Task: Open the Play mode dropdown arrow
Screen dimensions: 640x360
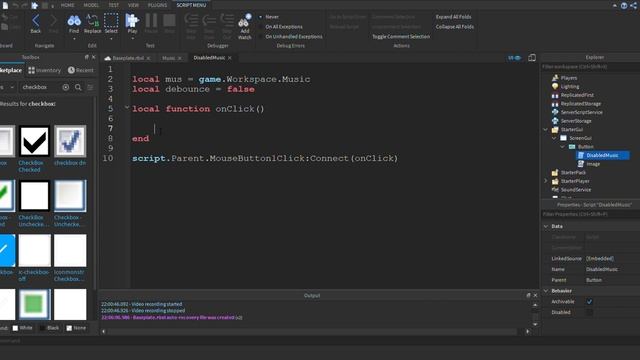Action: pos(132,39)
